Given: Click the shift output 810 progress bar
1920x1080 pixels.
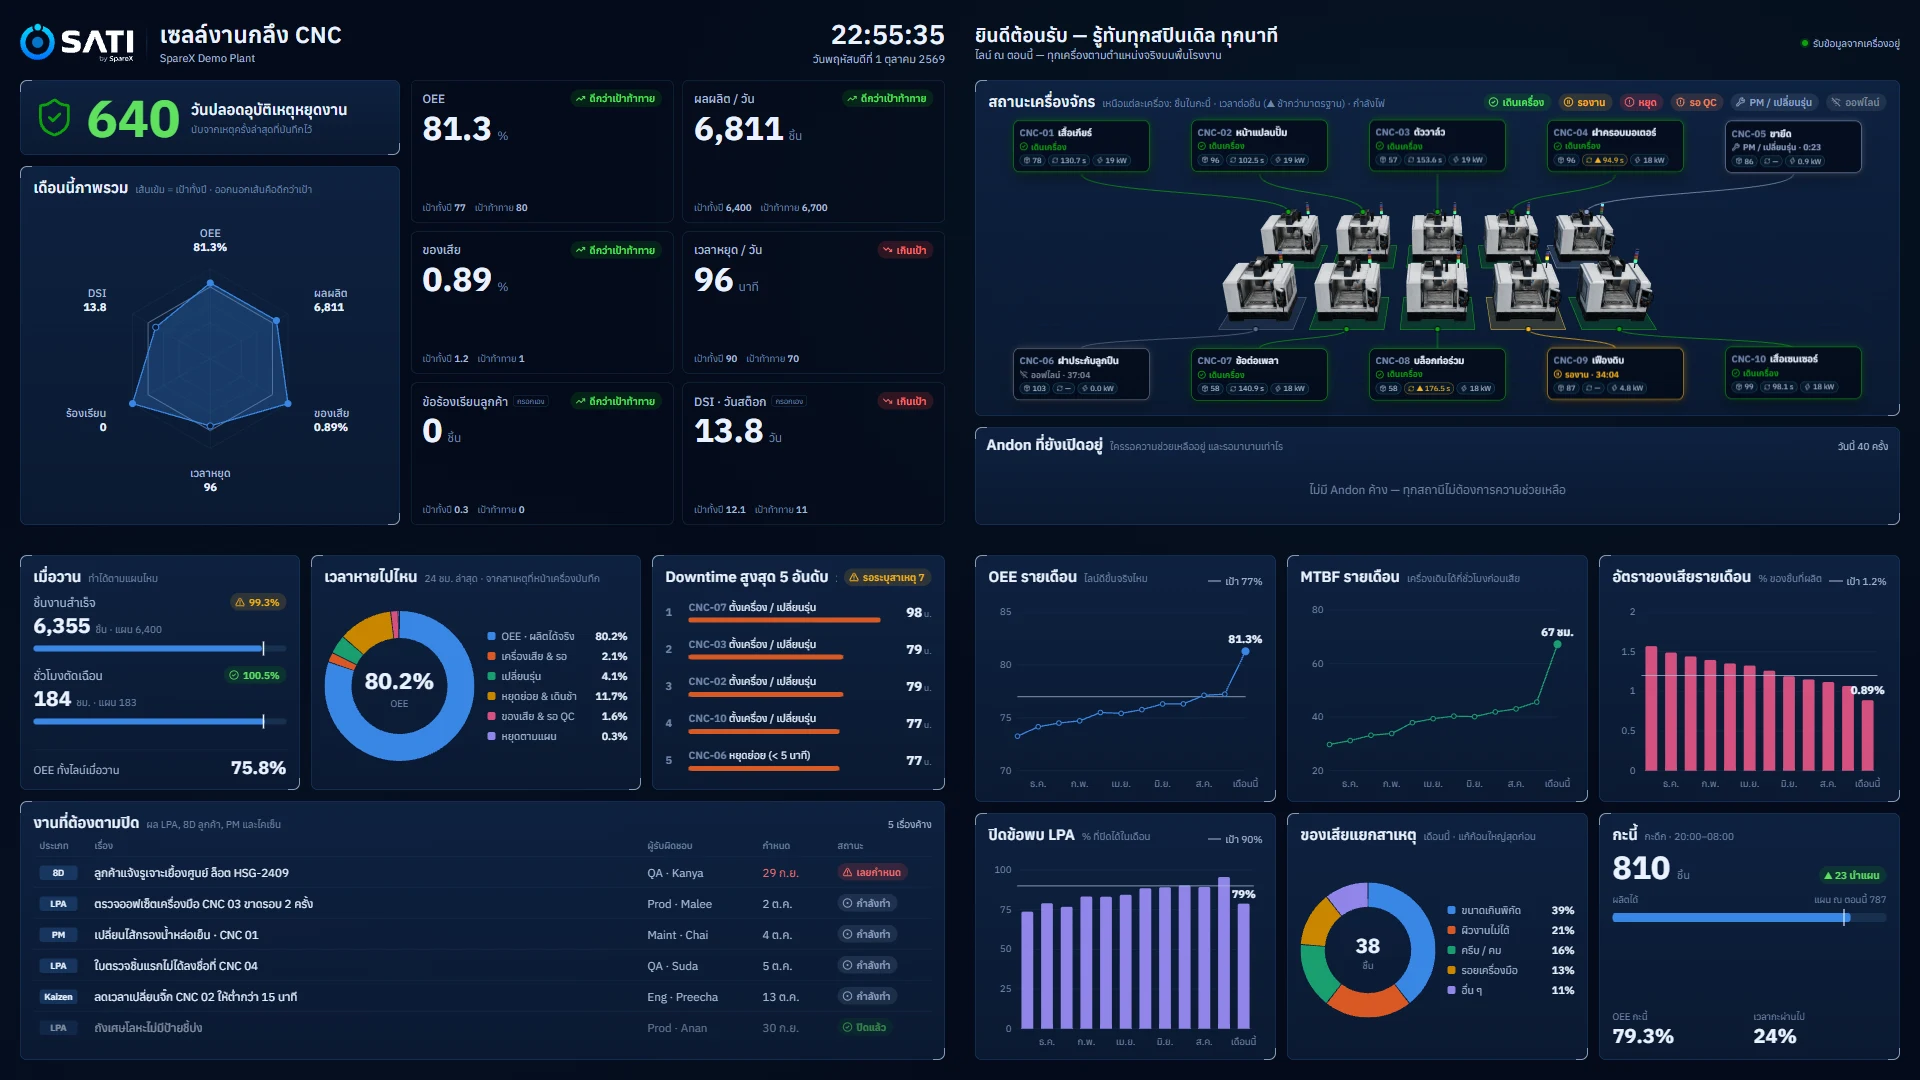Looking at the screenshot, I should coord(1749,917).
